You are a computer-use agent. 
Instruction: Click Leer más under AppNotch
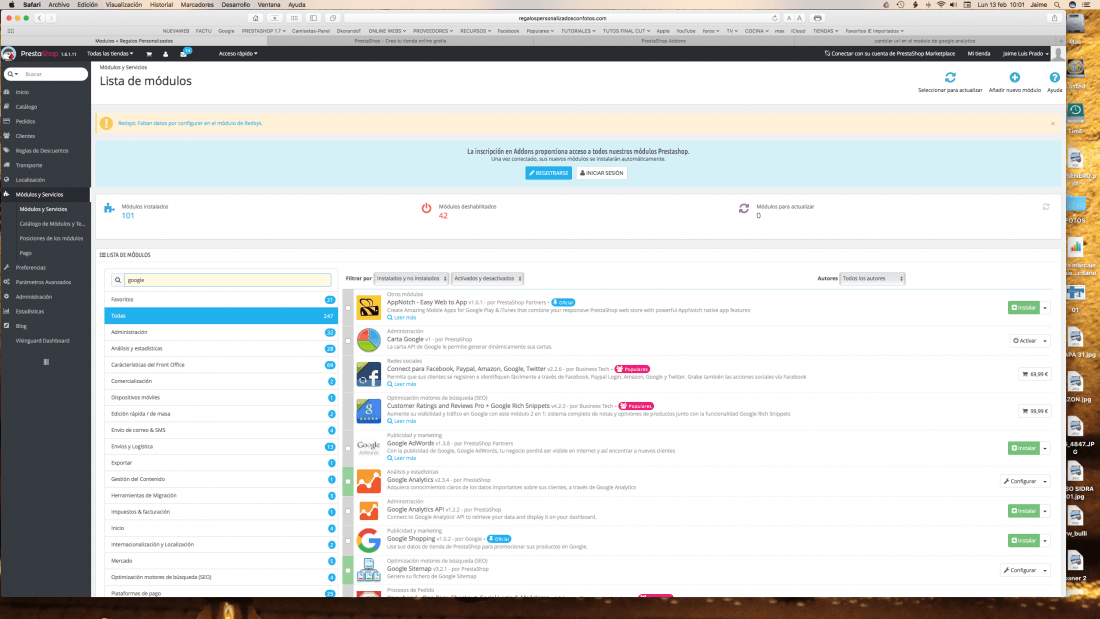pyautogui.click(x=401, y=317)
